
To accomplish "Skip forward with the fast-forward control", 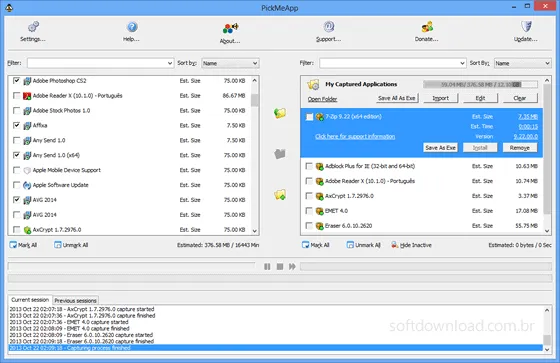I will (292, 267).
